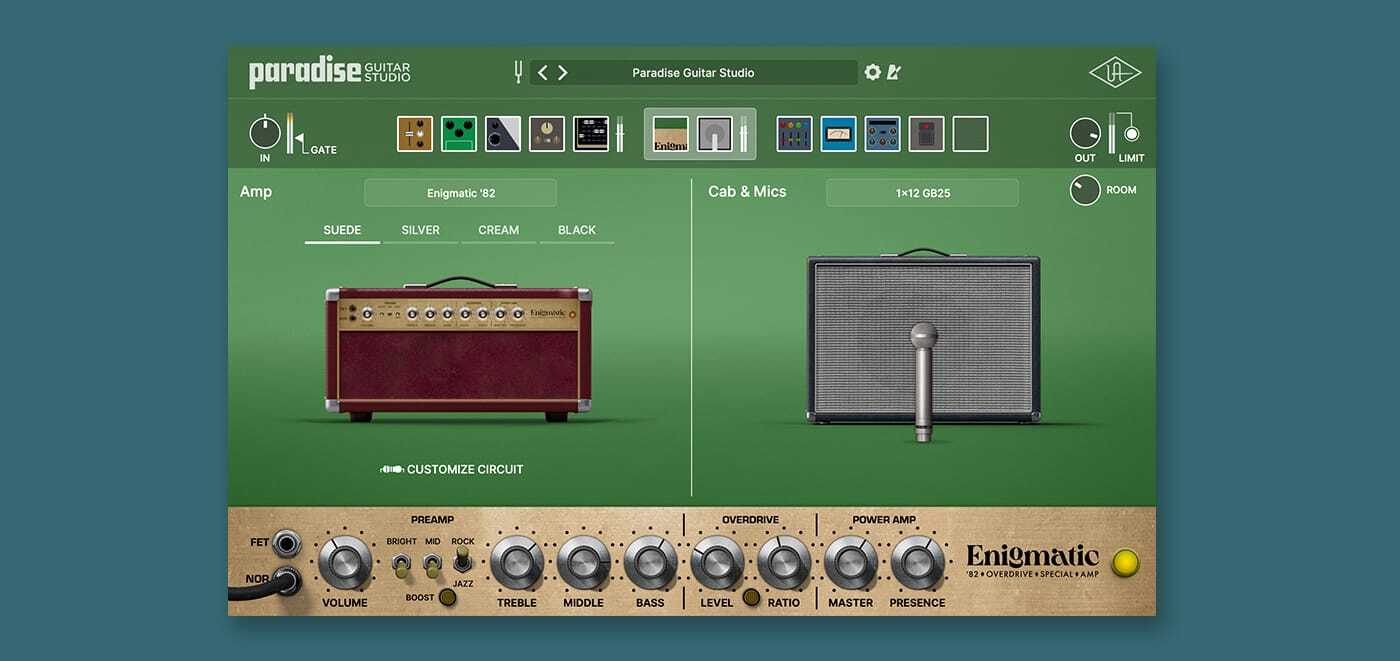Open the Paradise Guitar Studio preset menu
The image size is (1400, 661).
pos(693,73)
